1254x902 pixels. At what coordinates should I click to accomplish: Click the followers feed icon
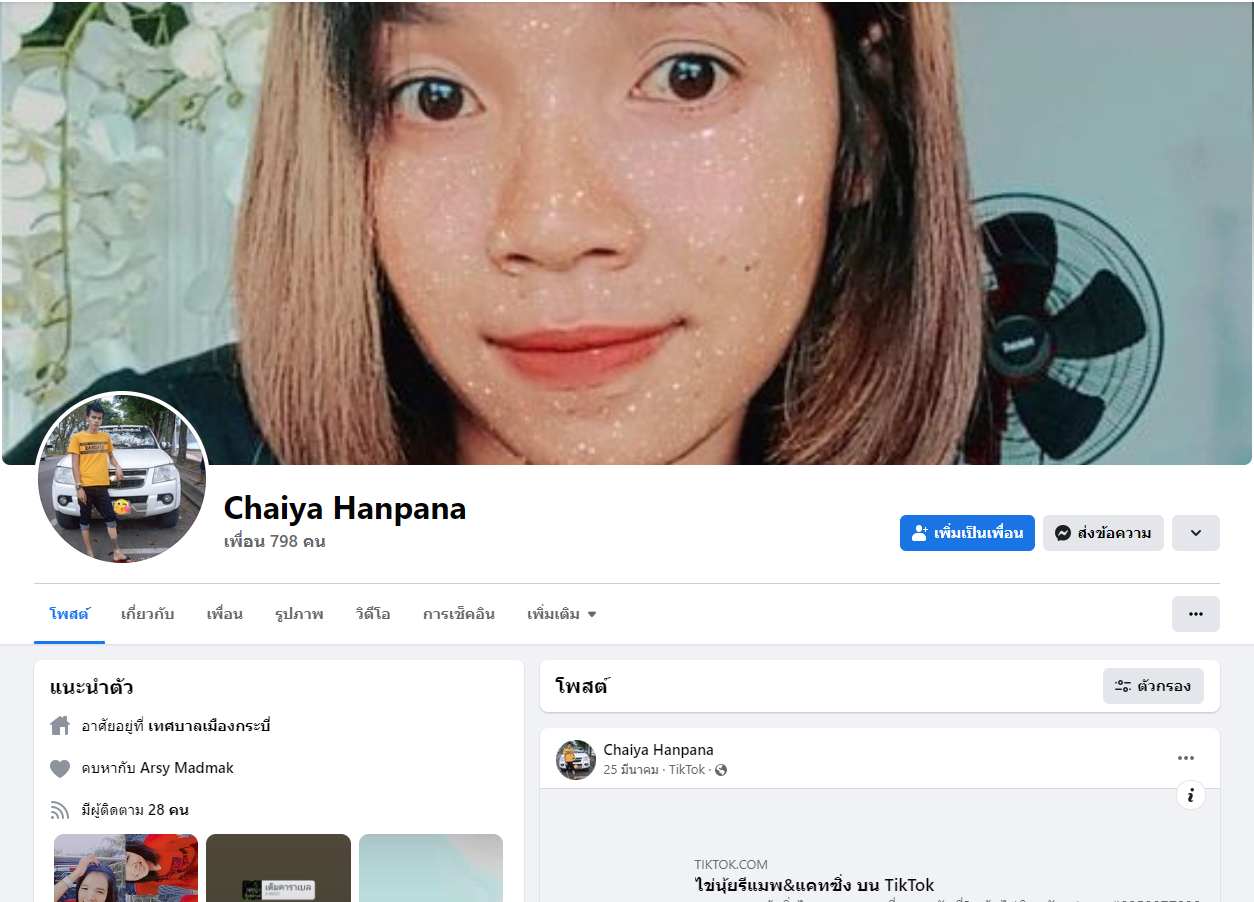click(60, 810)
